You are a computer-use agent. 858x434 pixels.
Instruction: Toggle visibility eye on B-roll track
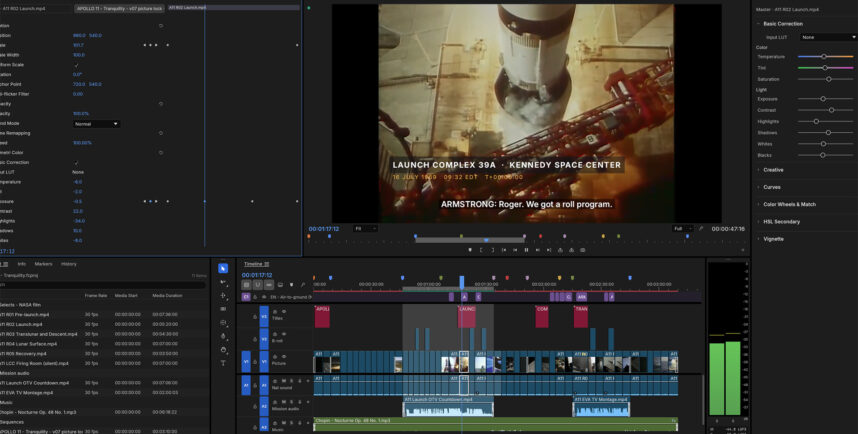[x=283, y=333]
